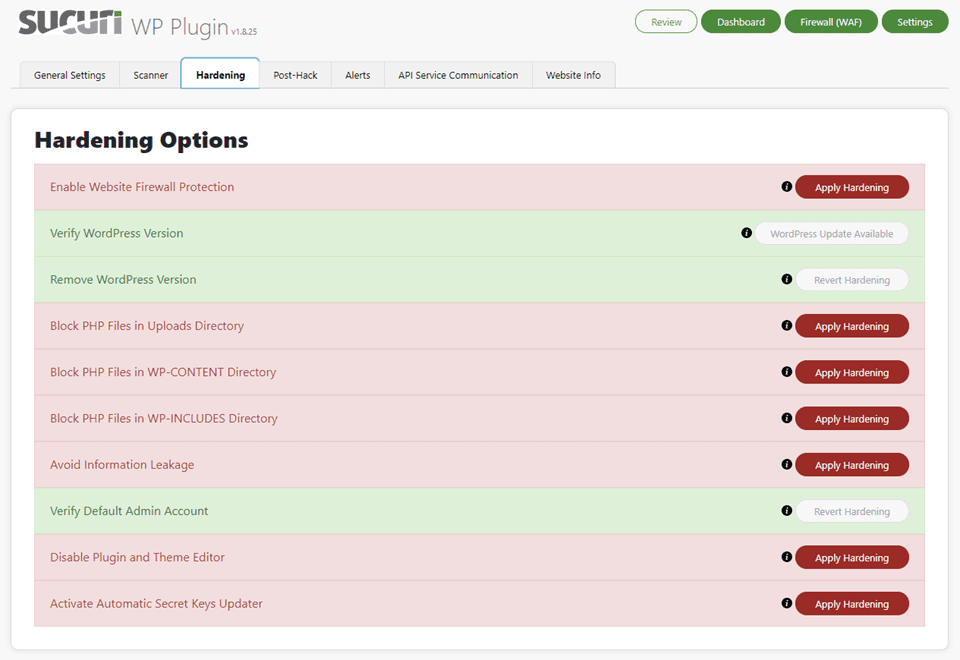Switch to the General Settings tab
The height and width of the screenshot is (660, 960).
click(x=68, y=74)
